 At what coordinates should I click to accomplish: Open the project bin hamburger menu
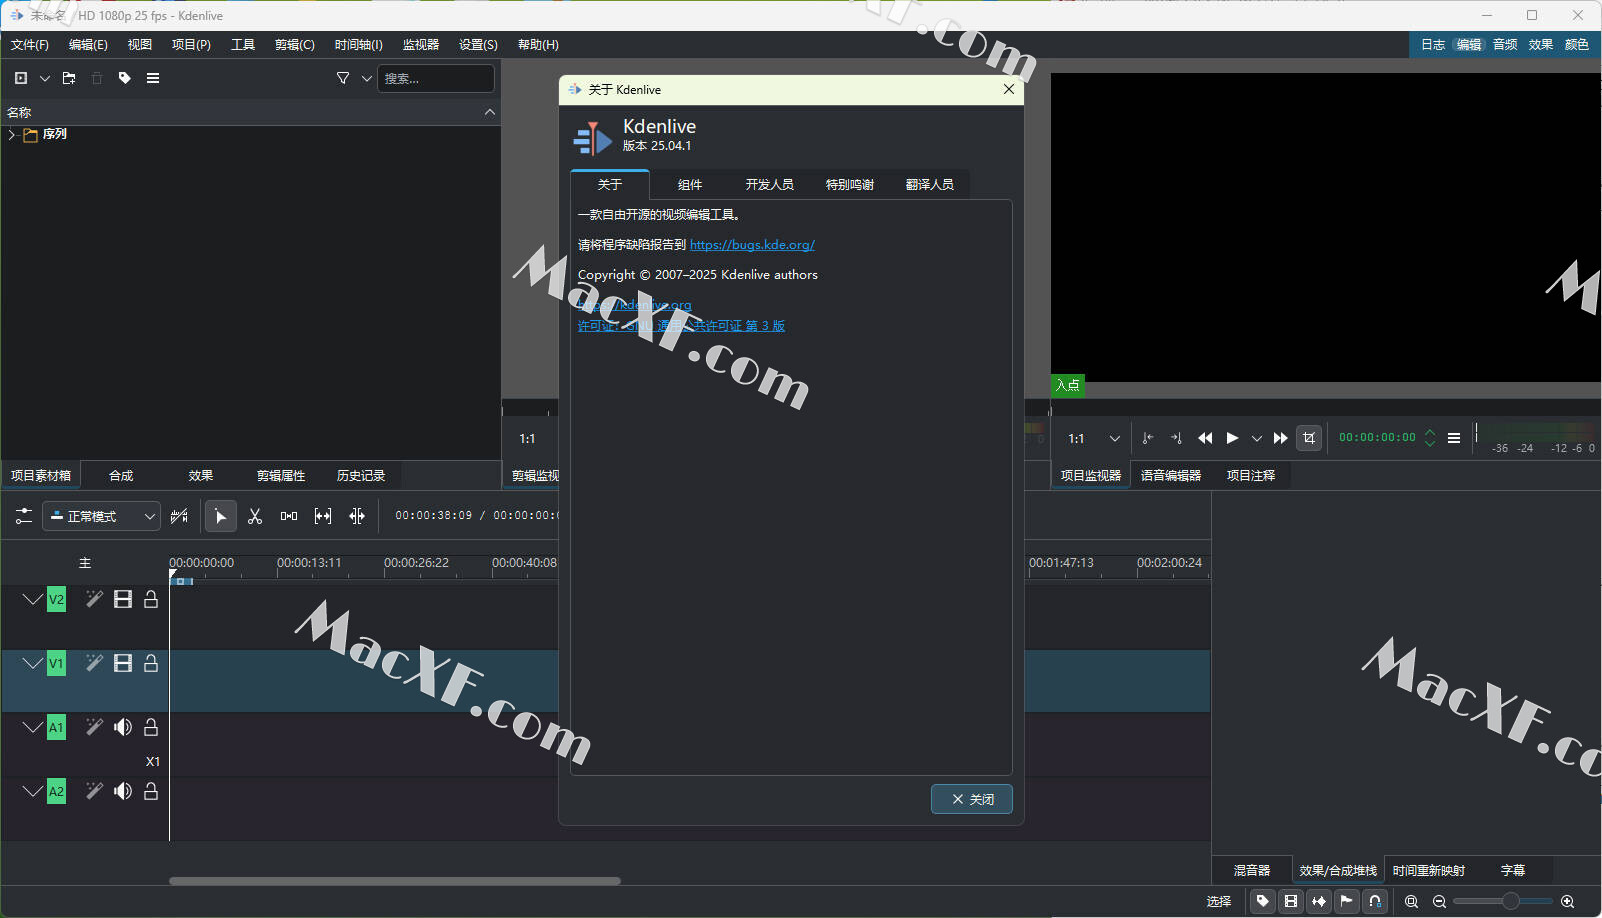pyautogui.click(x=153, y=78)
